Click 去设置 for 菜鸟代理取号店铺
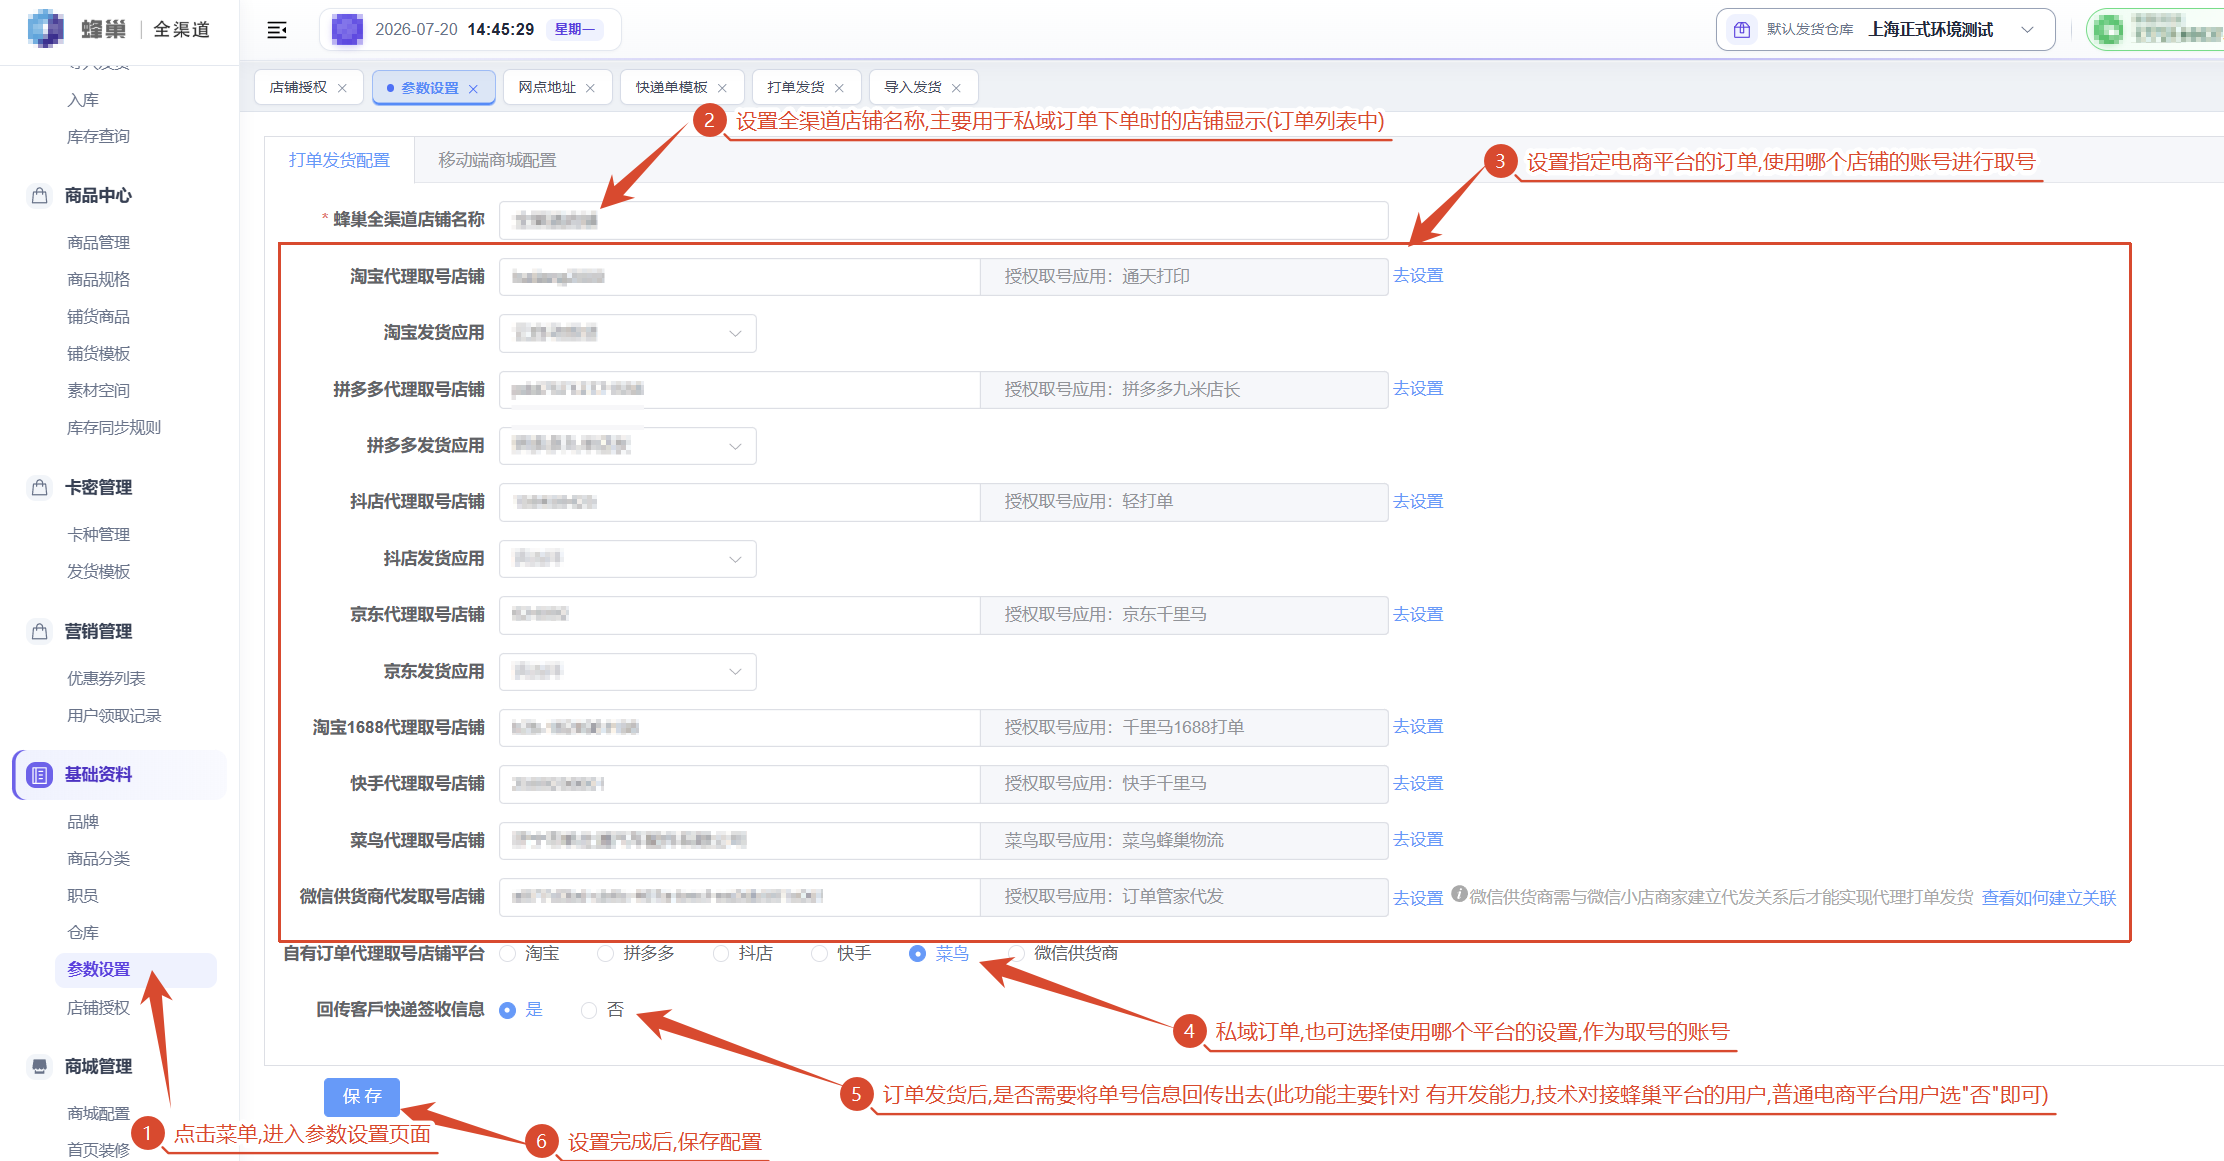 click(1418, 840)
